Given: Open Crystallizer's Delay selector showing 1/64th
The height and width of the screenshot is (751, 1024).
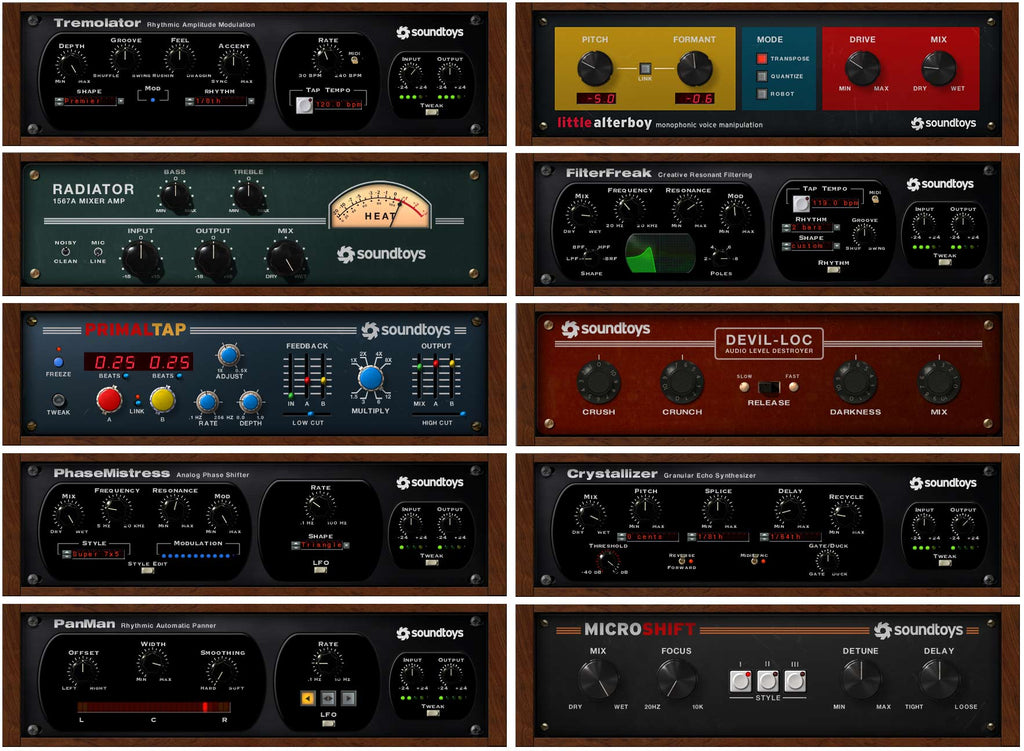Looking at the screenshot, I should pyautogui.click(x=790, y=537).
